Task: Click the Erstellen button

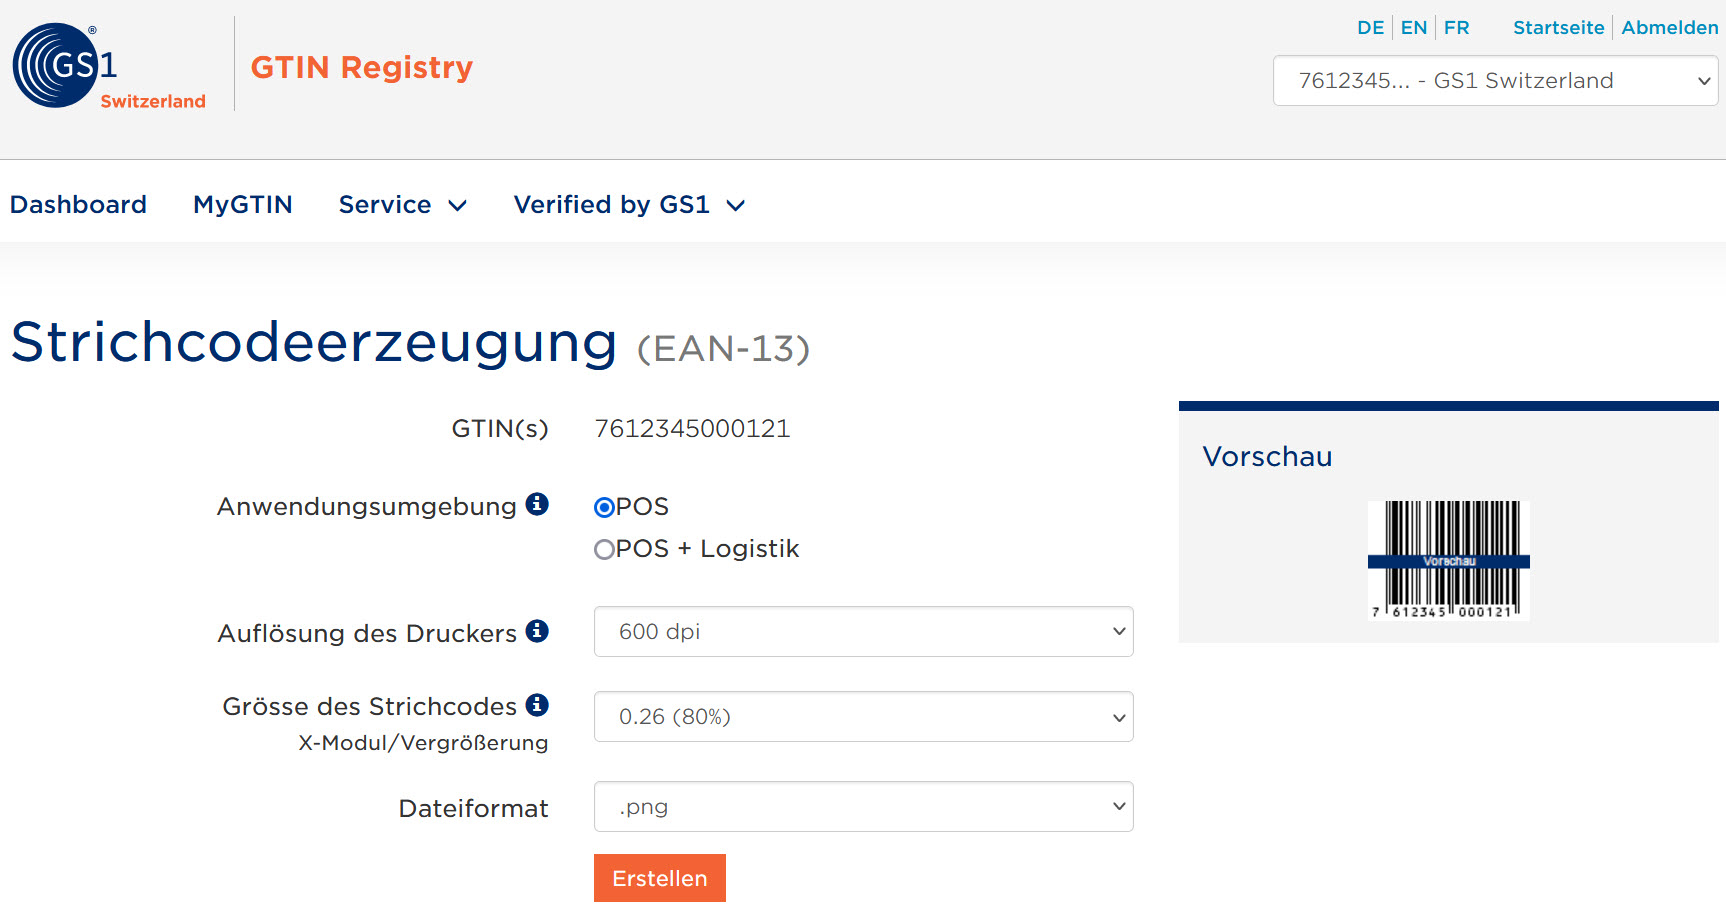Action: (659, 877)
